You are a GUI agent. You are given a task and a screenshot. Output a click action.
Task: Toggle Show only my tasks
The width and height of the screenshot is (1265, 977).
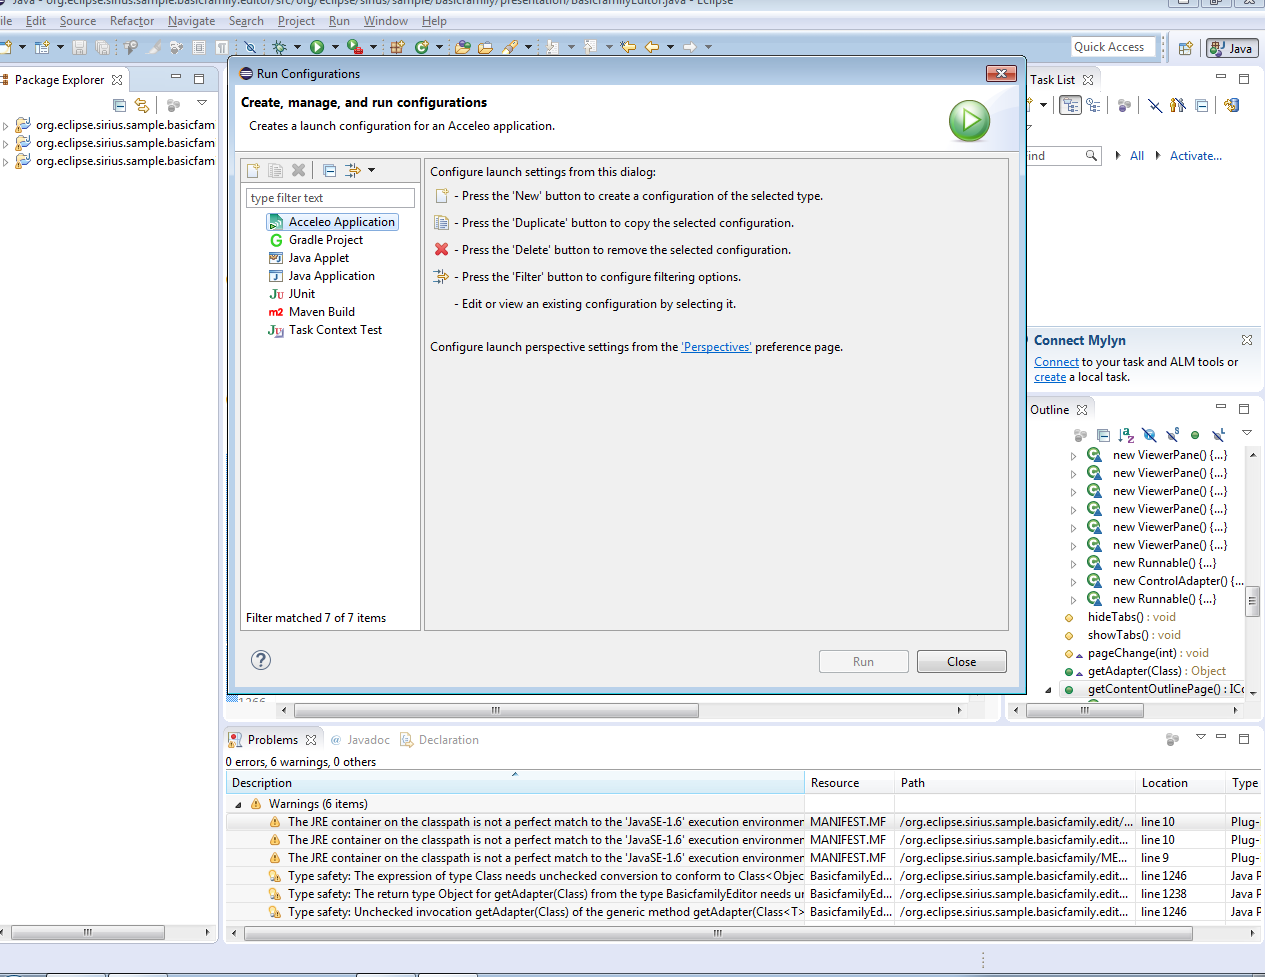(1178, 105)
